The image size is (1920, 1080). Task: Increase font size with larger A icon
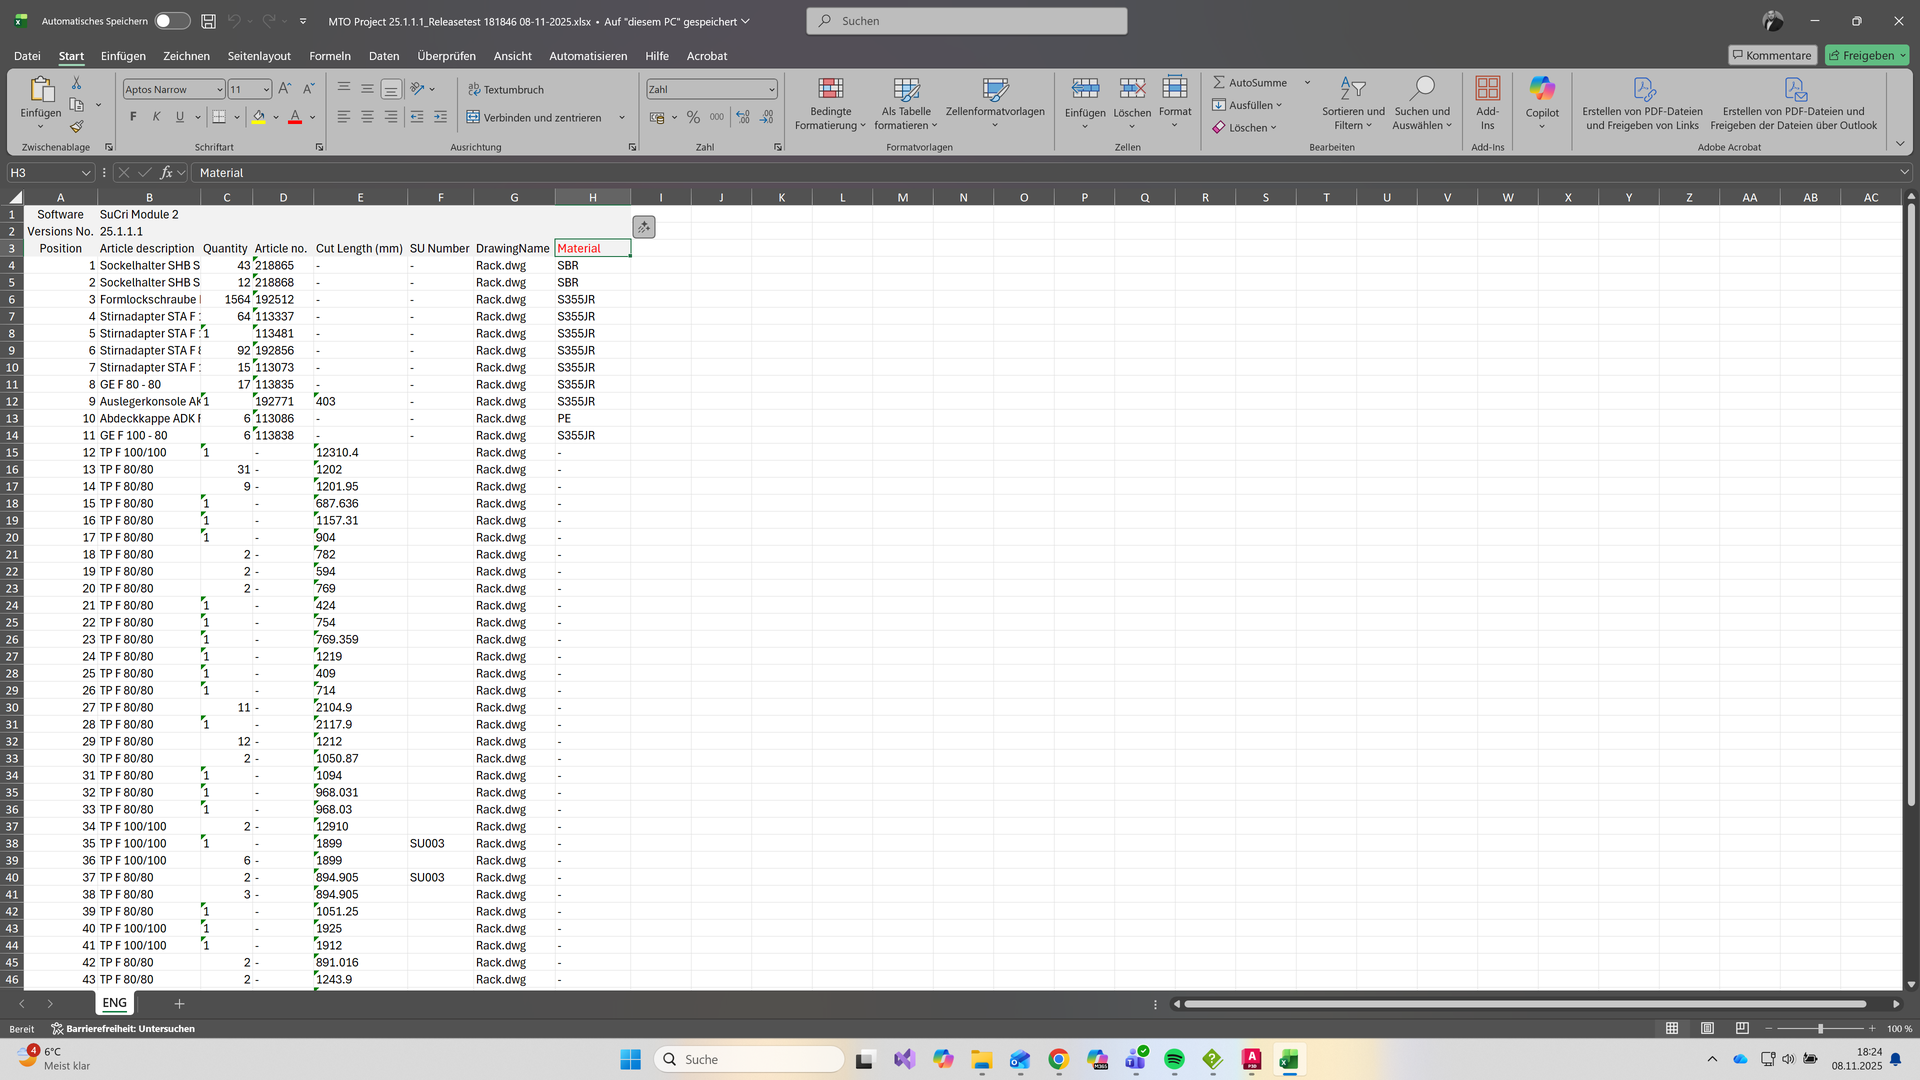(x=285, y=89)
